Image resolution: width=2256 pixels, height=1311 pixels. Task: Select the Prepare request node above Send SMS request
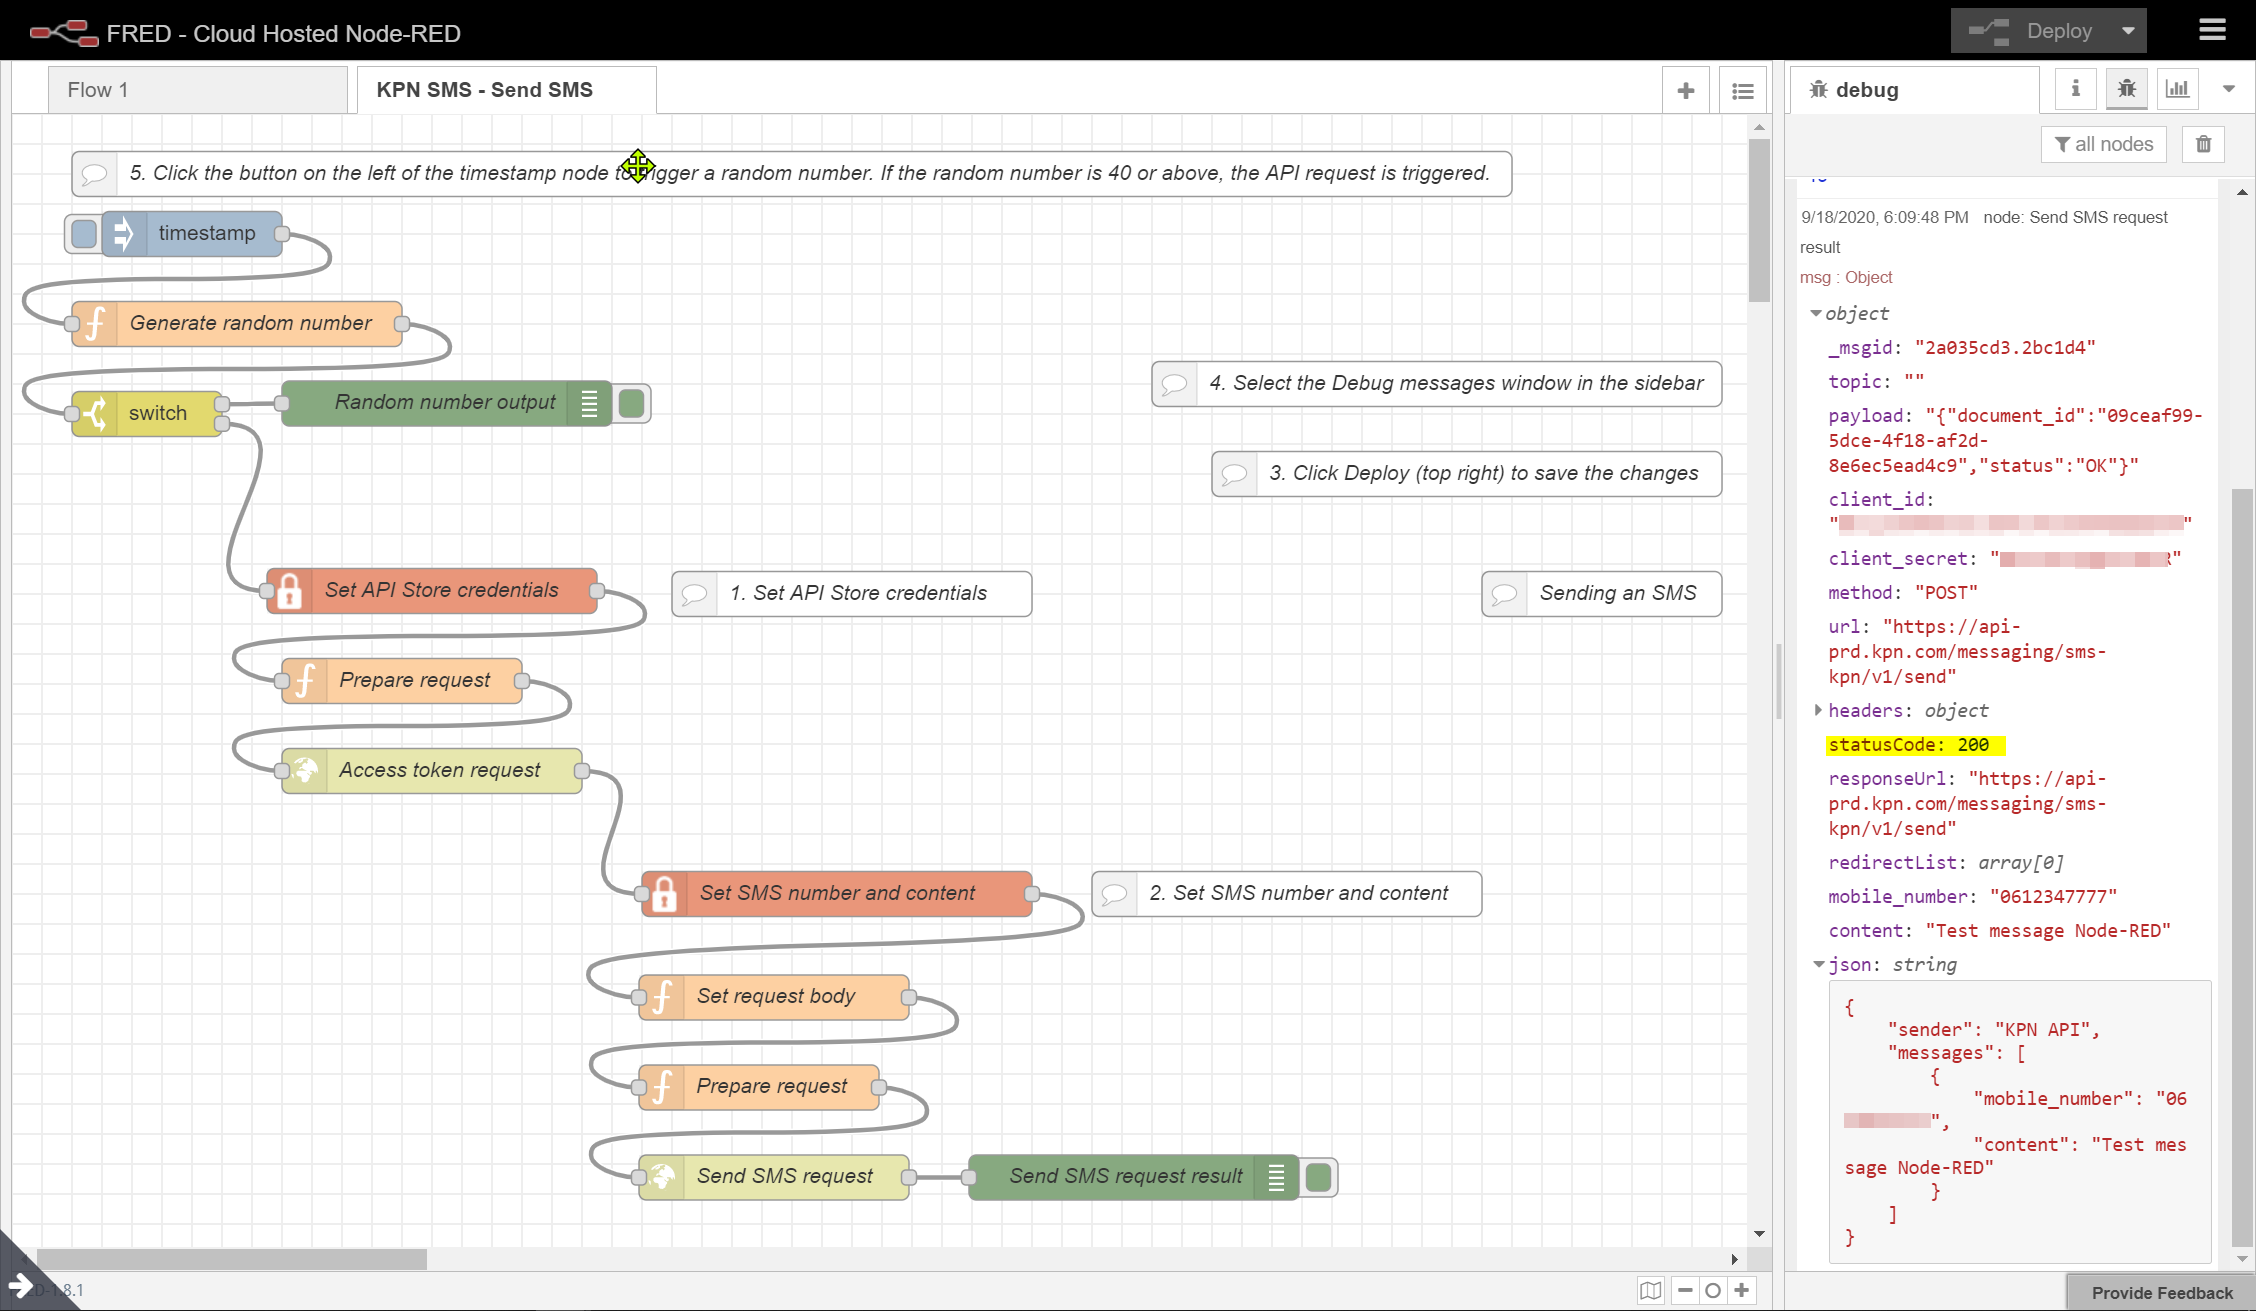pyautogui.click(x=759, y=1086)
